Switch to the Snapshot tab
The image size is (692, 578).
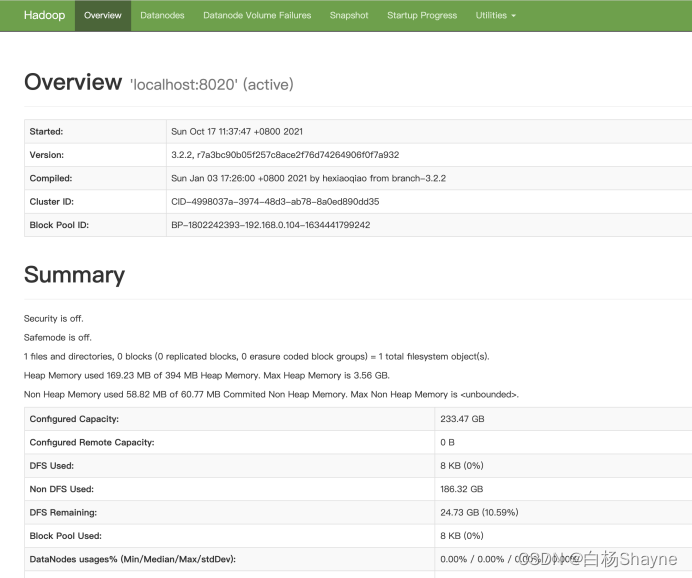point(349,15)
